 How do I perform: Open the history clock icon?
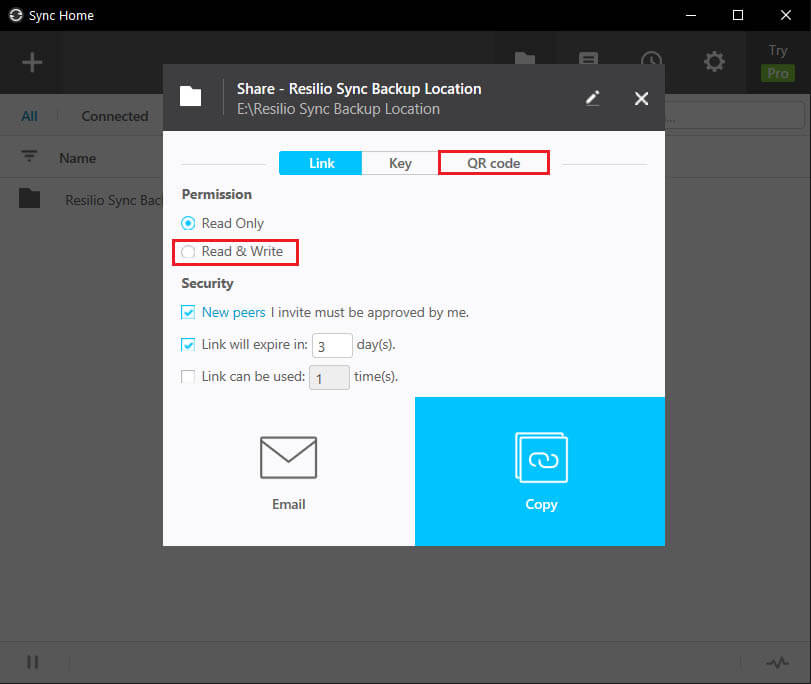click(x=651, y=58)
